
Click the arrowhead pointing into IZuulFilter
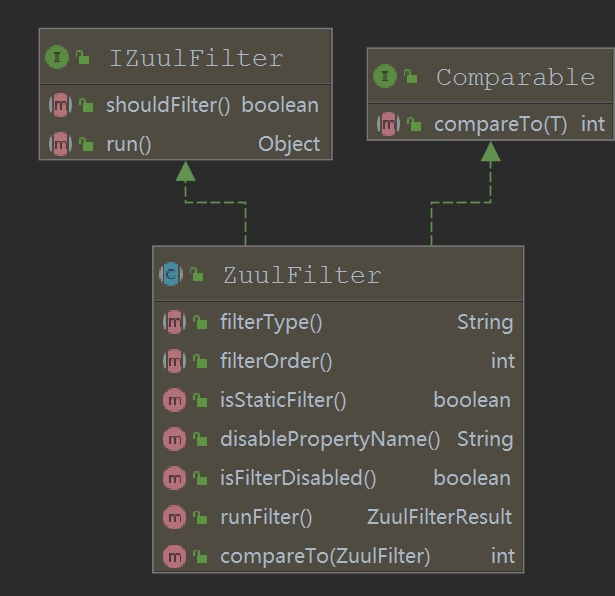[x=185, y=171]
